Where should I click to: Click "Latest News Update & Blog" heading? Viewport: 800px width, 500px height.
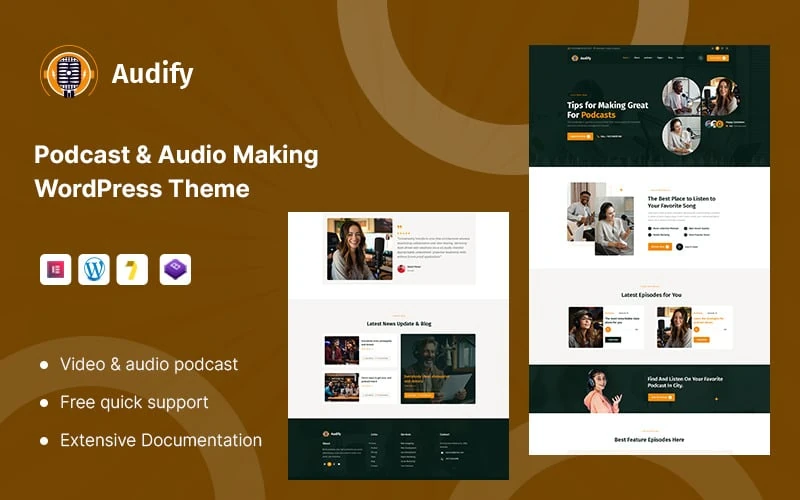399,323
